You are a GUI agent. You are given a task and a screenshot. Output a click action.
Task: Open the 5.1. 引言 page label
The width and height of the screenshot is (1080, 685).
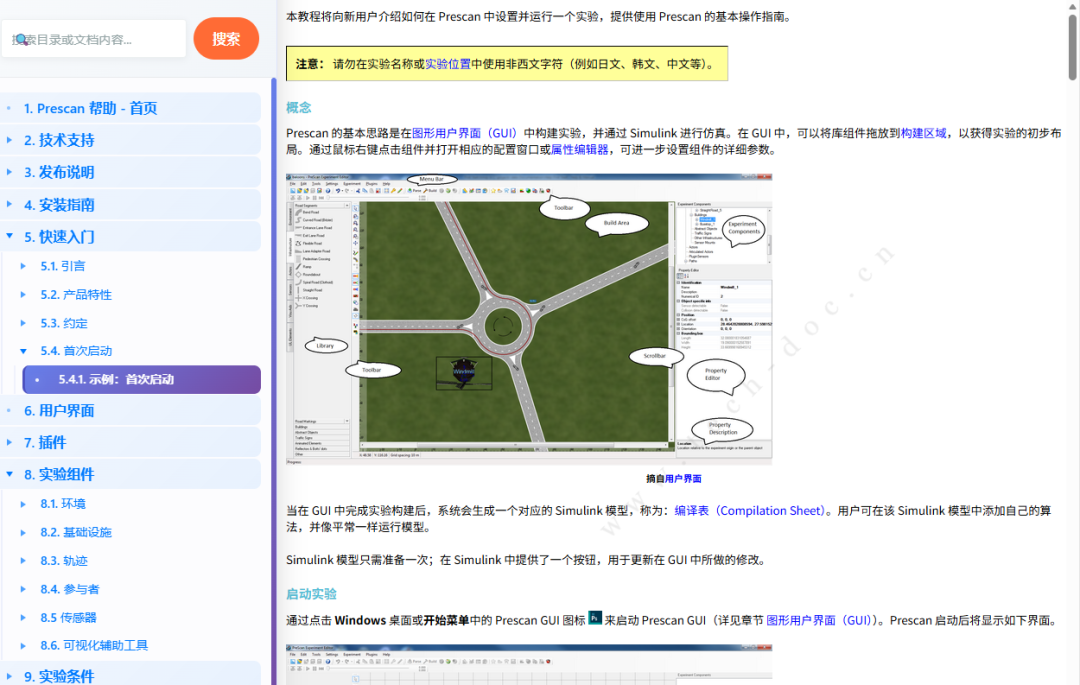tap(63, 266)
